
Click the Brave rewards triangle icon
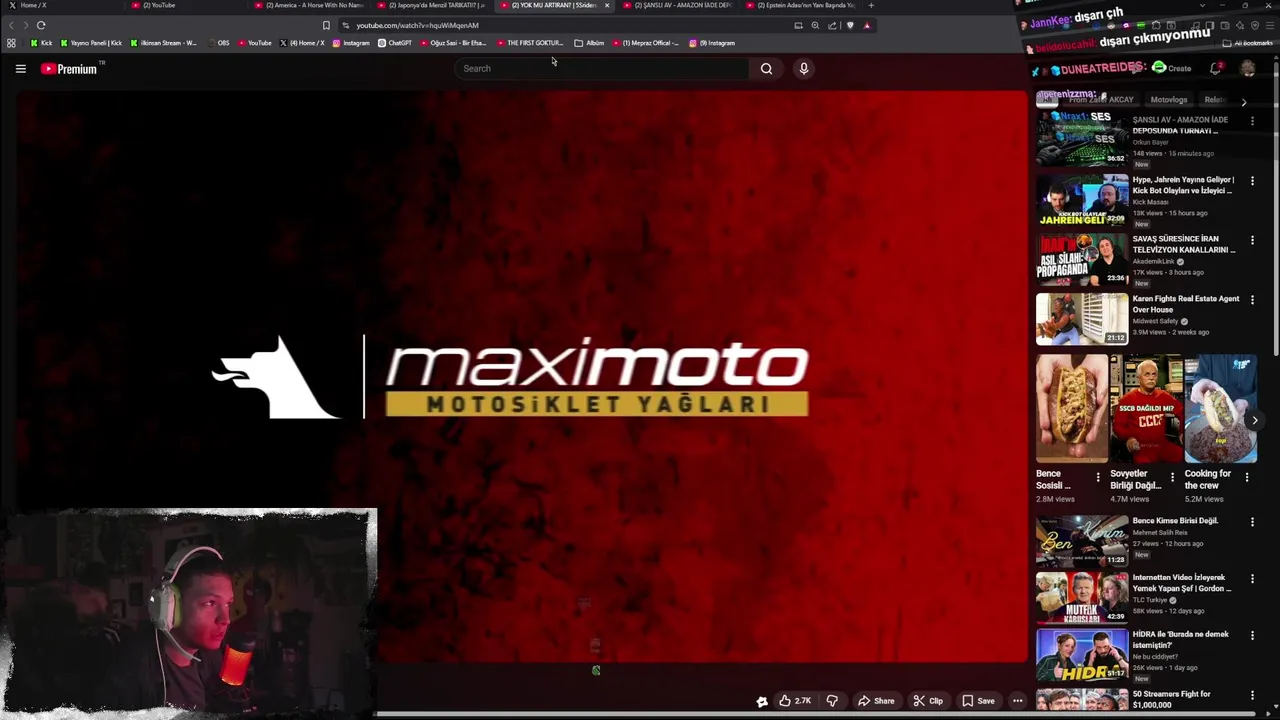pos(867,25)
